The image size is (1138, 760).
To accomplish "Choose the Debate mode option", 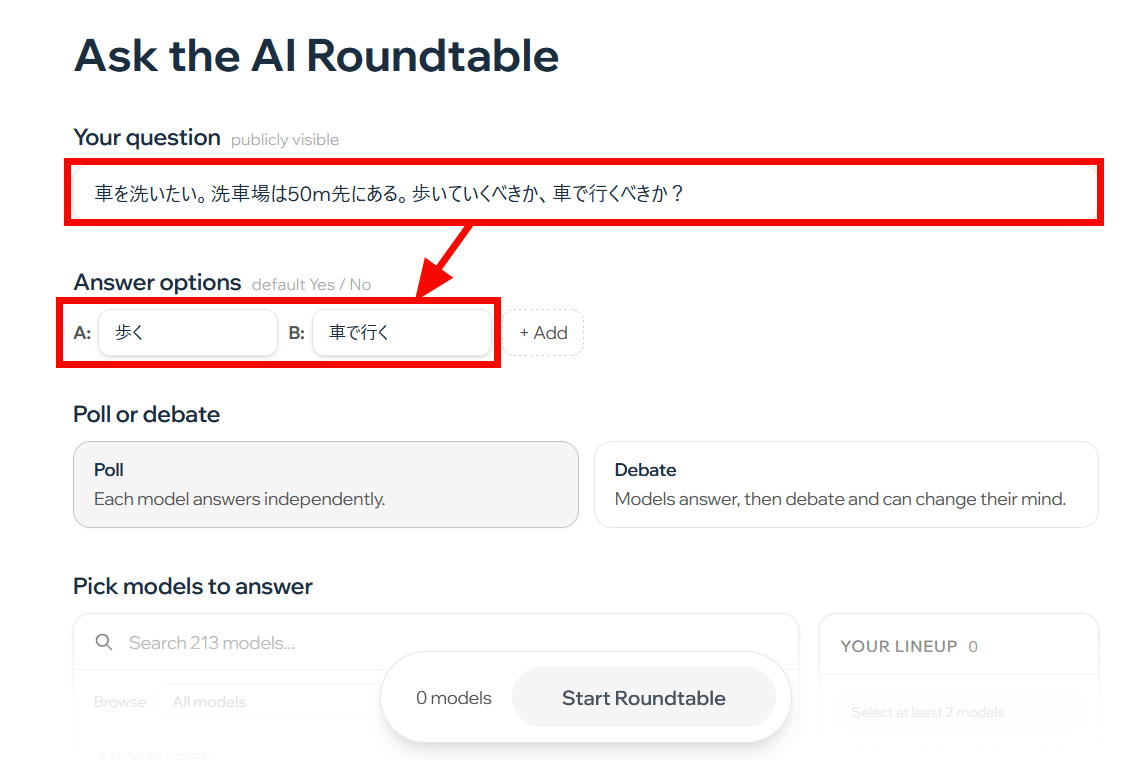I will click(x=846, y=484).
